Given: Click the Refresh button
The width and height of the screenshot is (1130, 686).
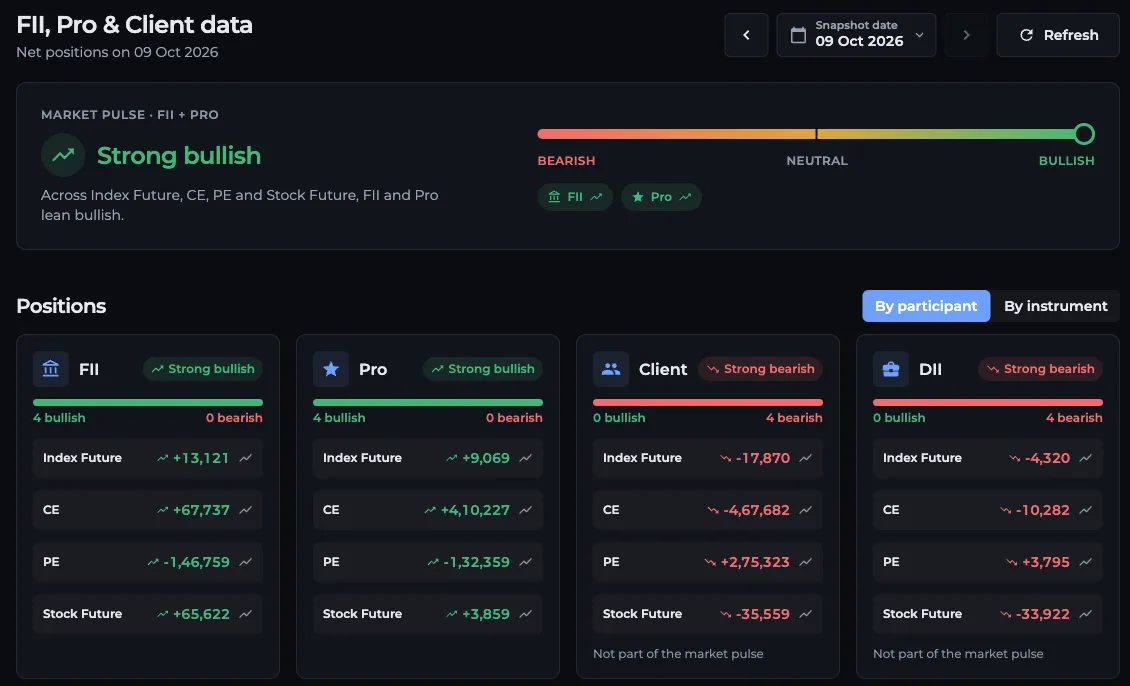Looking at the screenshot, I should point(1057,35).
